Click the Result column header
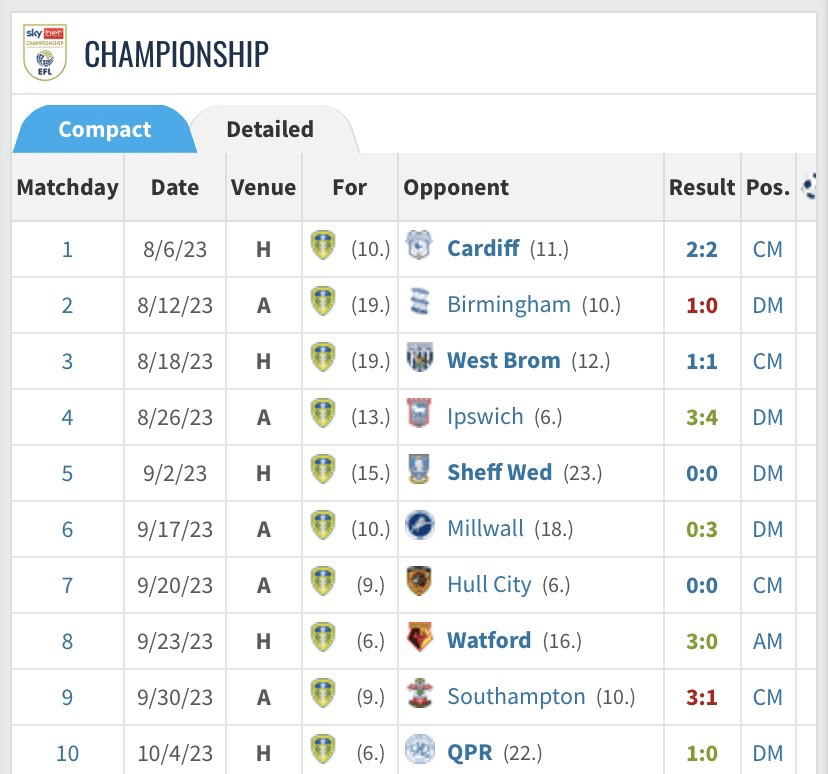Viewport: 828px width, 774px height. [x=702, y=187]
